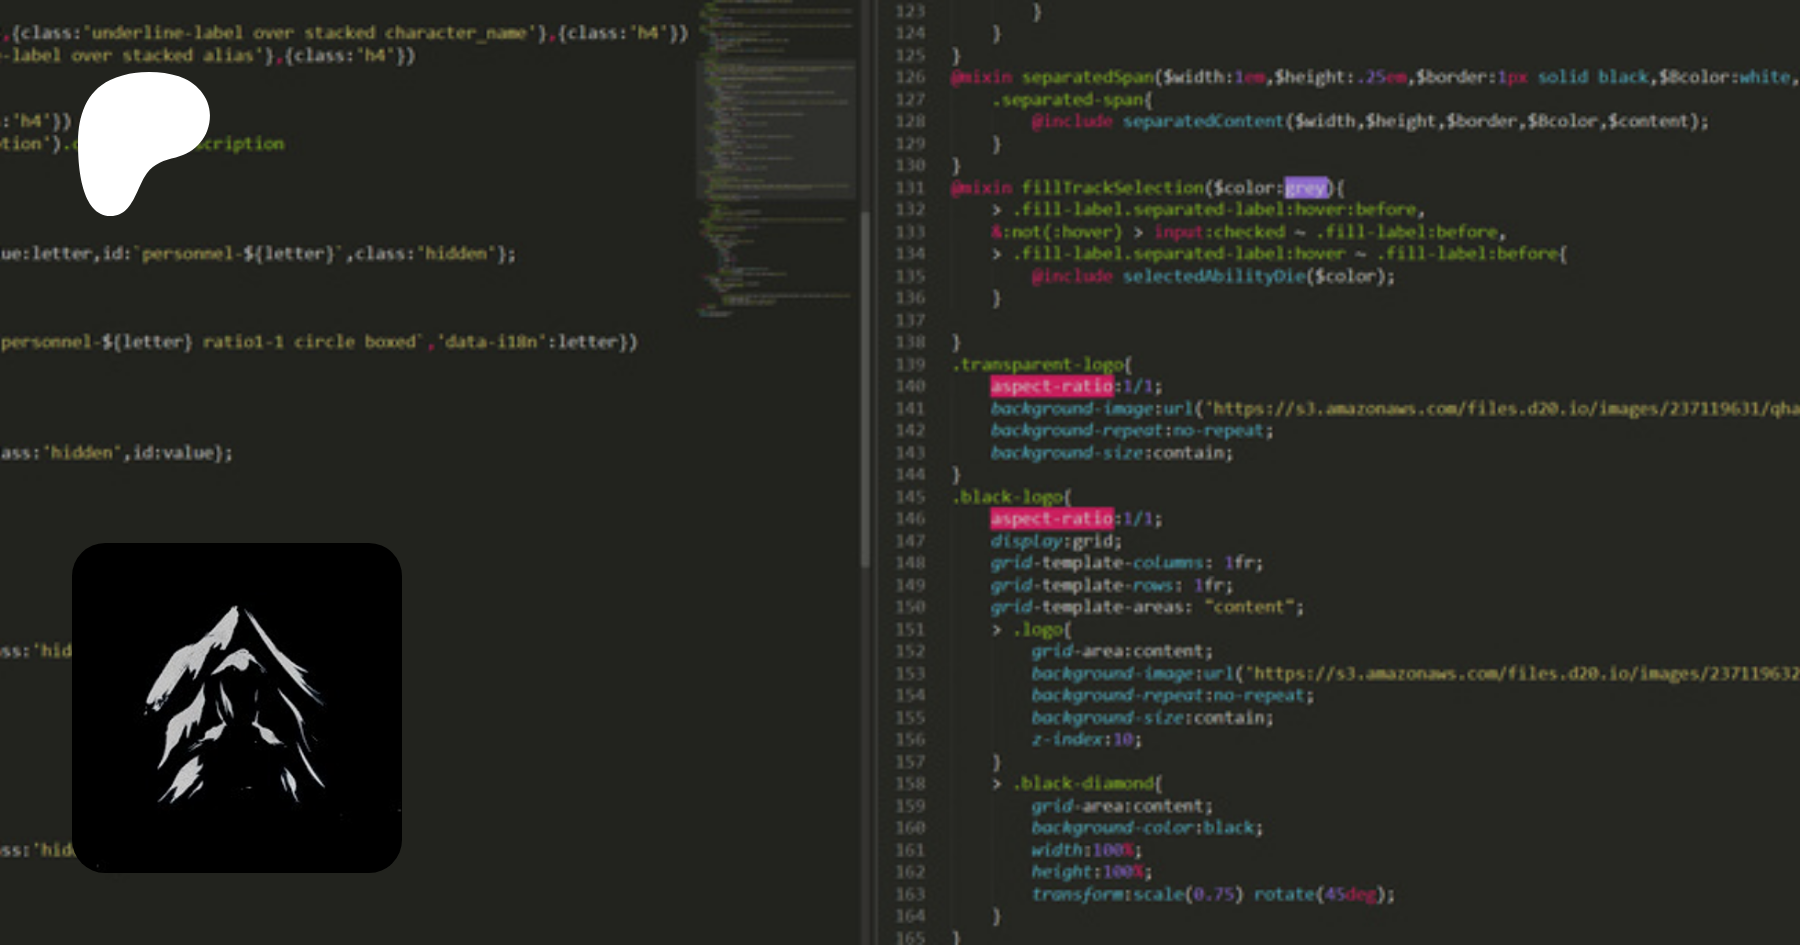
Task: Click line number 145 in the gutter
Action: [x=910, y=497]
